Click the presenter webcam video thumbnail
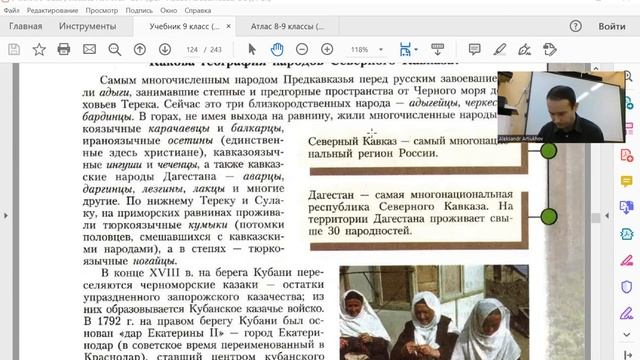This screenshot has width=640, height=360. [x=561, y=107]
